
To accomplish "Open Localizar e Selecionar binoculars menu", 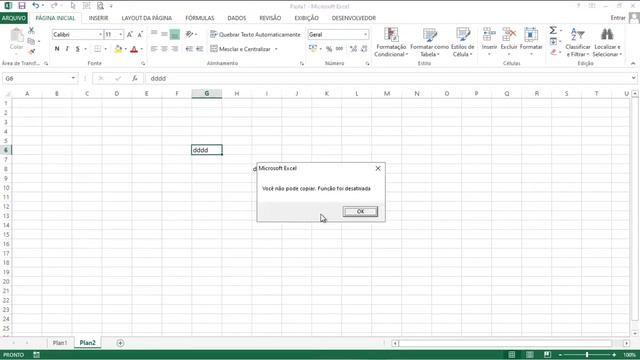I will (x=607, y=42).
